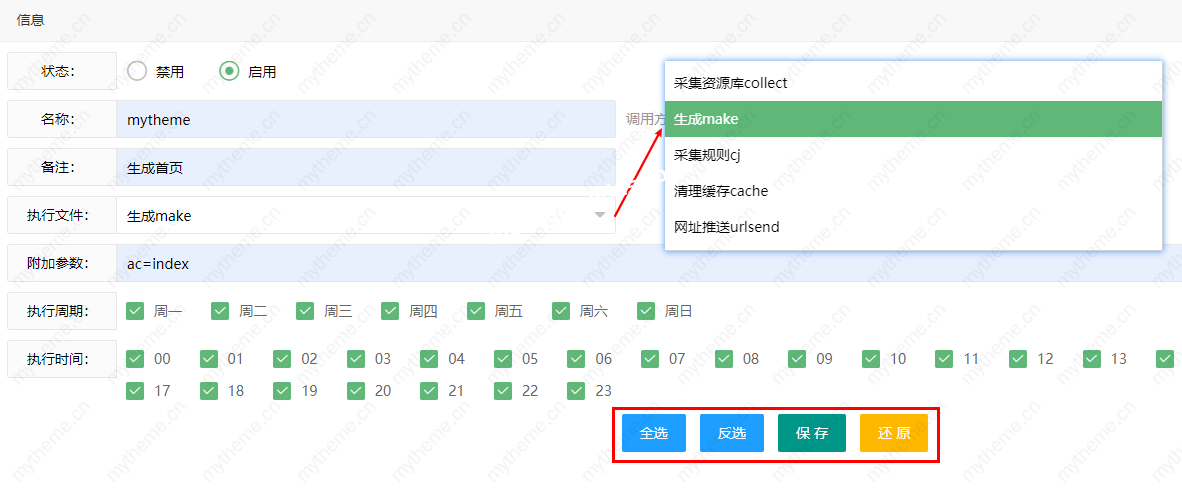The image size is (1182, 493).
Task: Toggle the 周三 checkbox
Action: [x=305, y=311]
